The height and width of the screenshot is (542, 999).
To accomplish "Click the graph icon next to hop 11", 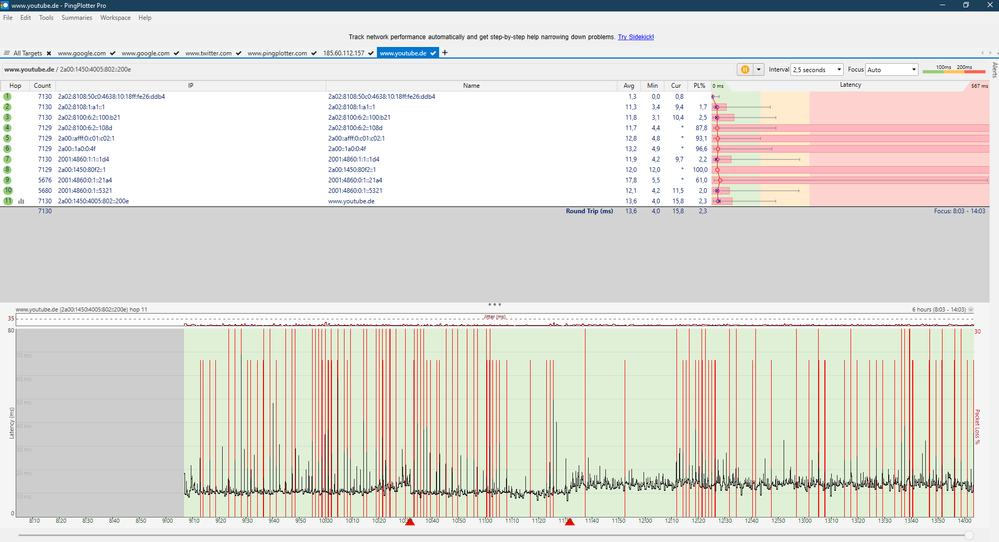I will pos(21,201).
